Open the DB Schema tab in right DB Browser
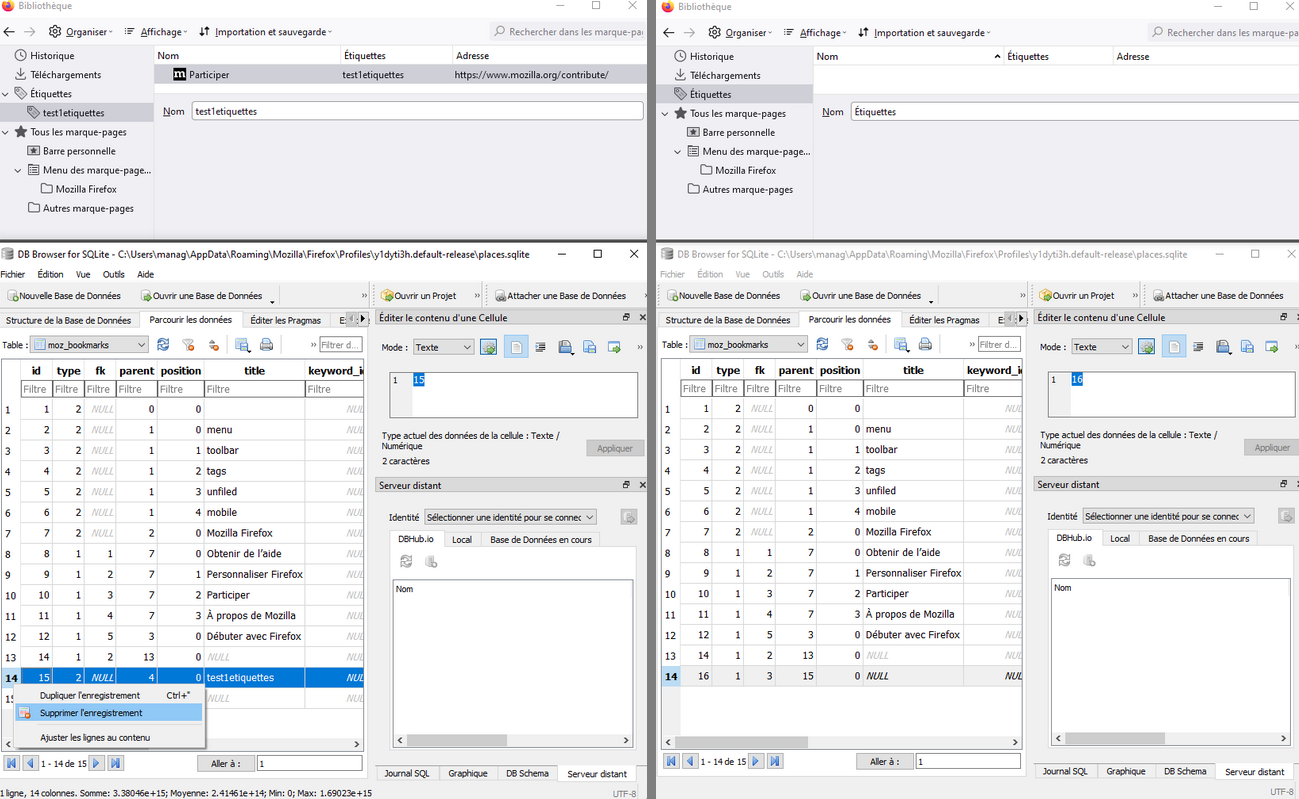The height and width of the screenshot is (799, 1299). pyautogui.click(x=1185, y=771)
